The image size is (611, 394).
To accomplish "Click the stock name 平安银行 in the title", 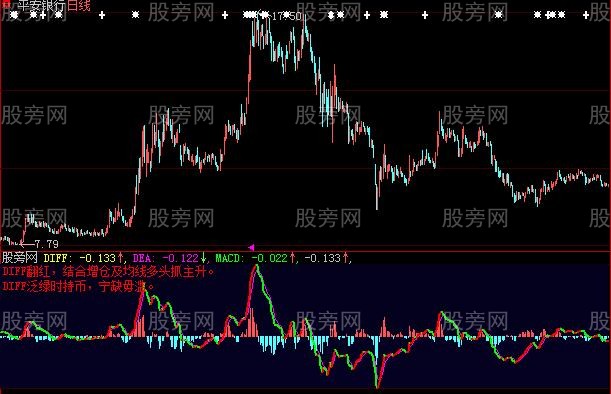I will point(42,5).
